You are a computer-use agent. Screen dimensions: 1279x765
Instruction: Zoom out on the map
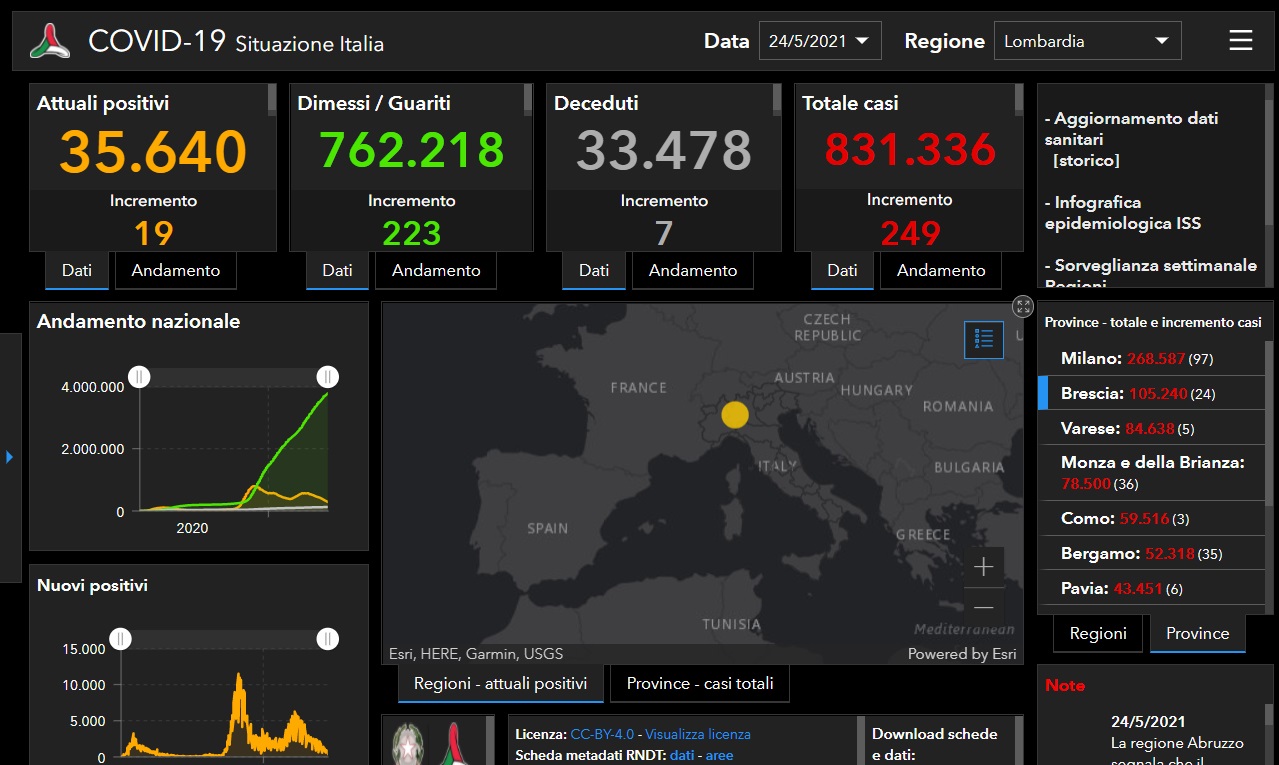(983, 607)
